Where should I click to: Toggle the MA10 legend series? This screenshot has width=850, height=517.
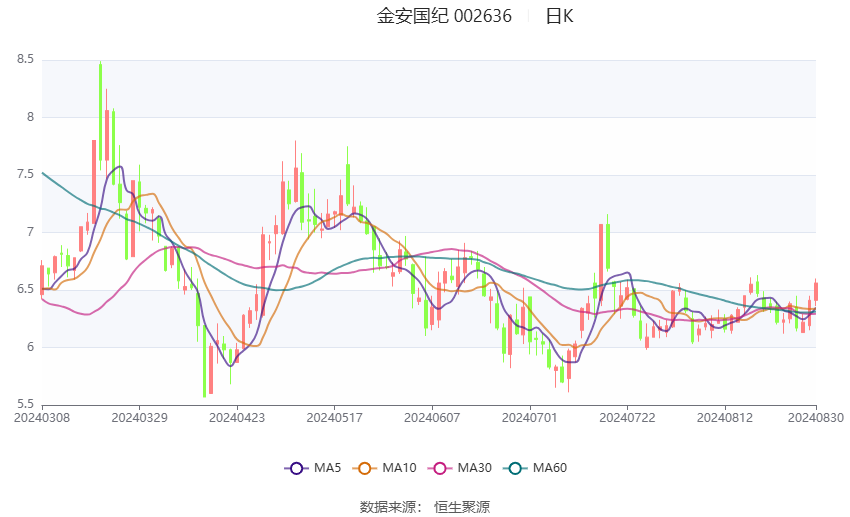[384, 468]
